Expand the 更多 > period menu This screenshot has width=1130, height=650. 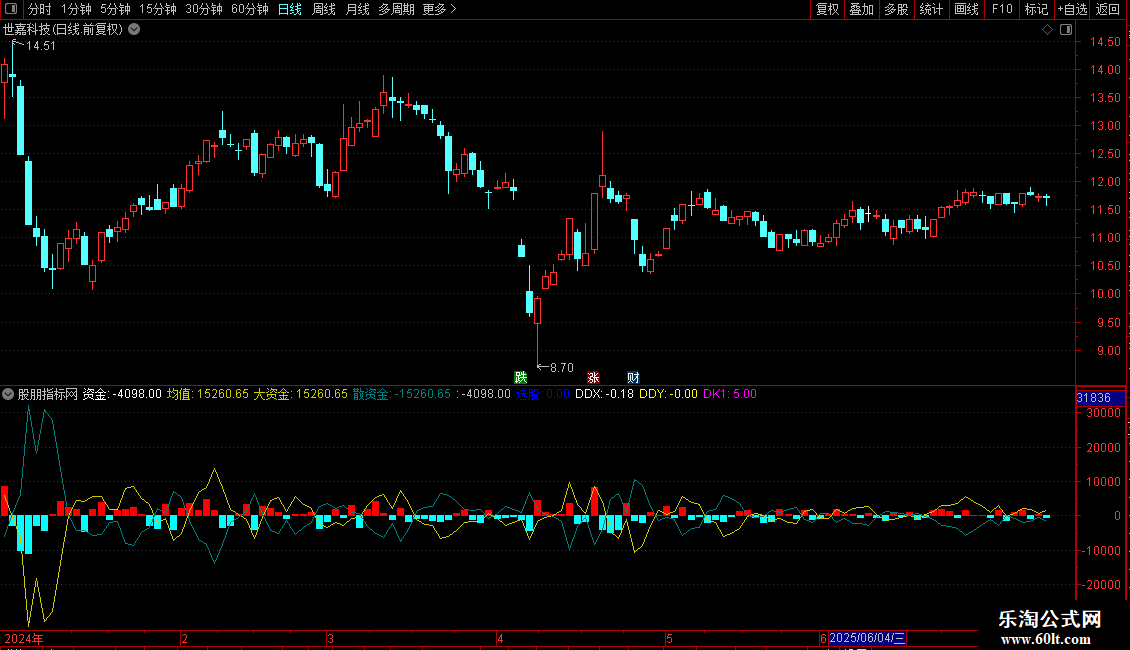coord(439,9)
